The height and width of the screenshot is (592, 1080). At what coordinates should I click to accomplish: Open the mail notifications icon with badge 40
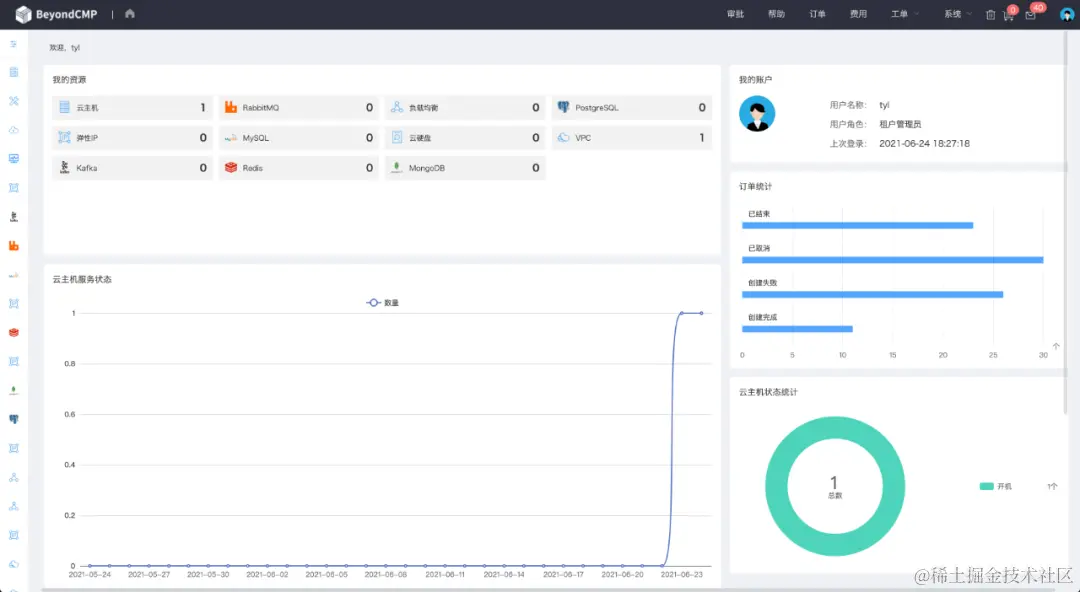click(x=1030, y=14)
